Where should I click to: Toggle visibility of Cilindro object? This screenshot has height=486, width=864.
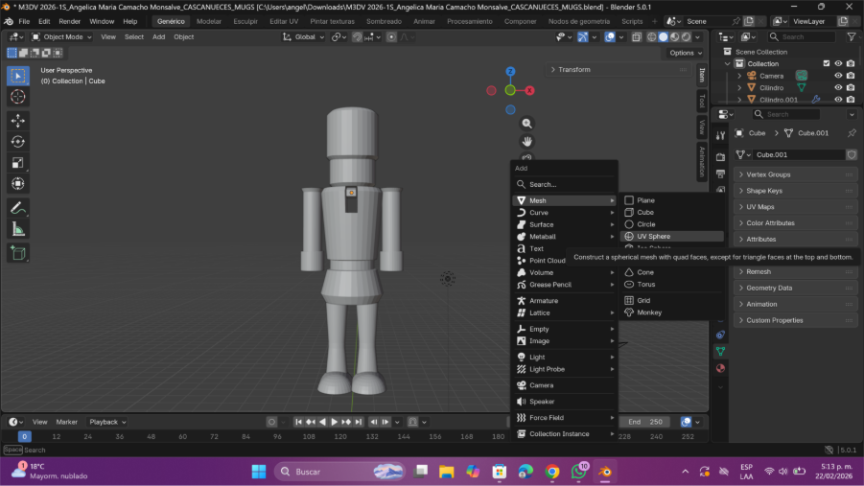pyautogui.click(x=838, y=88)
